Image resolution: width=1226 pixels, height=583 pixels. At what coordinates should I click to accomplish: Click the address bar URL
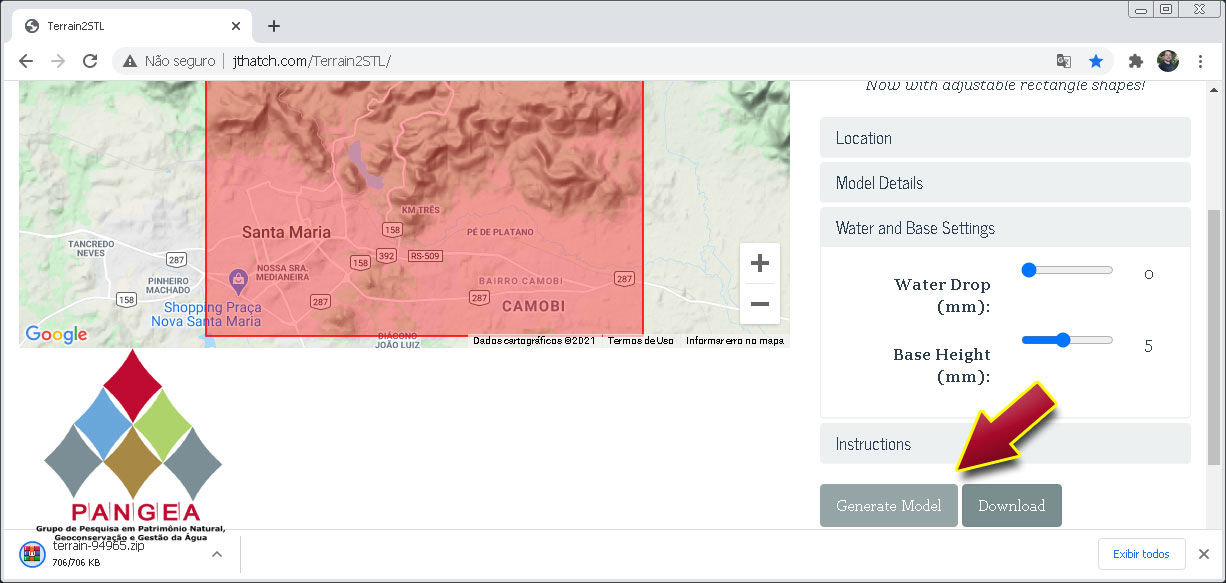tap(311, 61)
